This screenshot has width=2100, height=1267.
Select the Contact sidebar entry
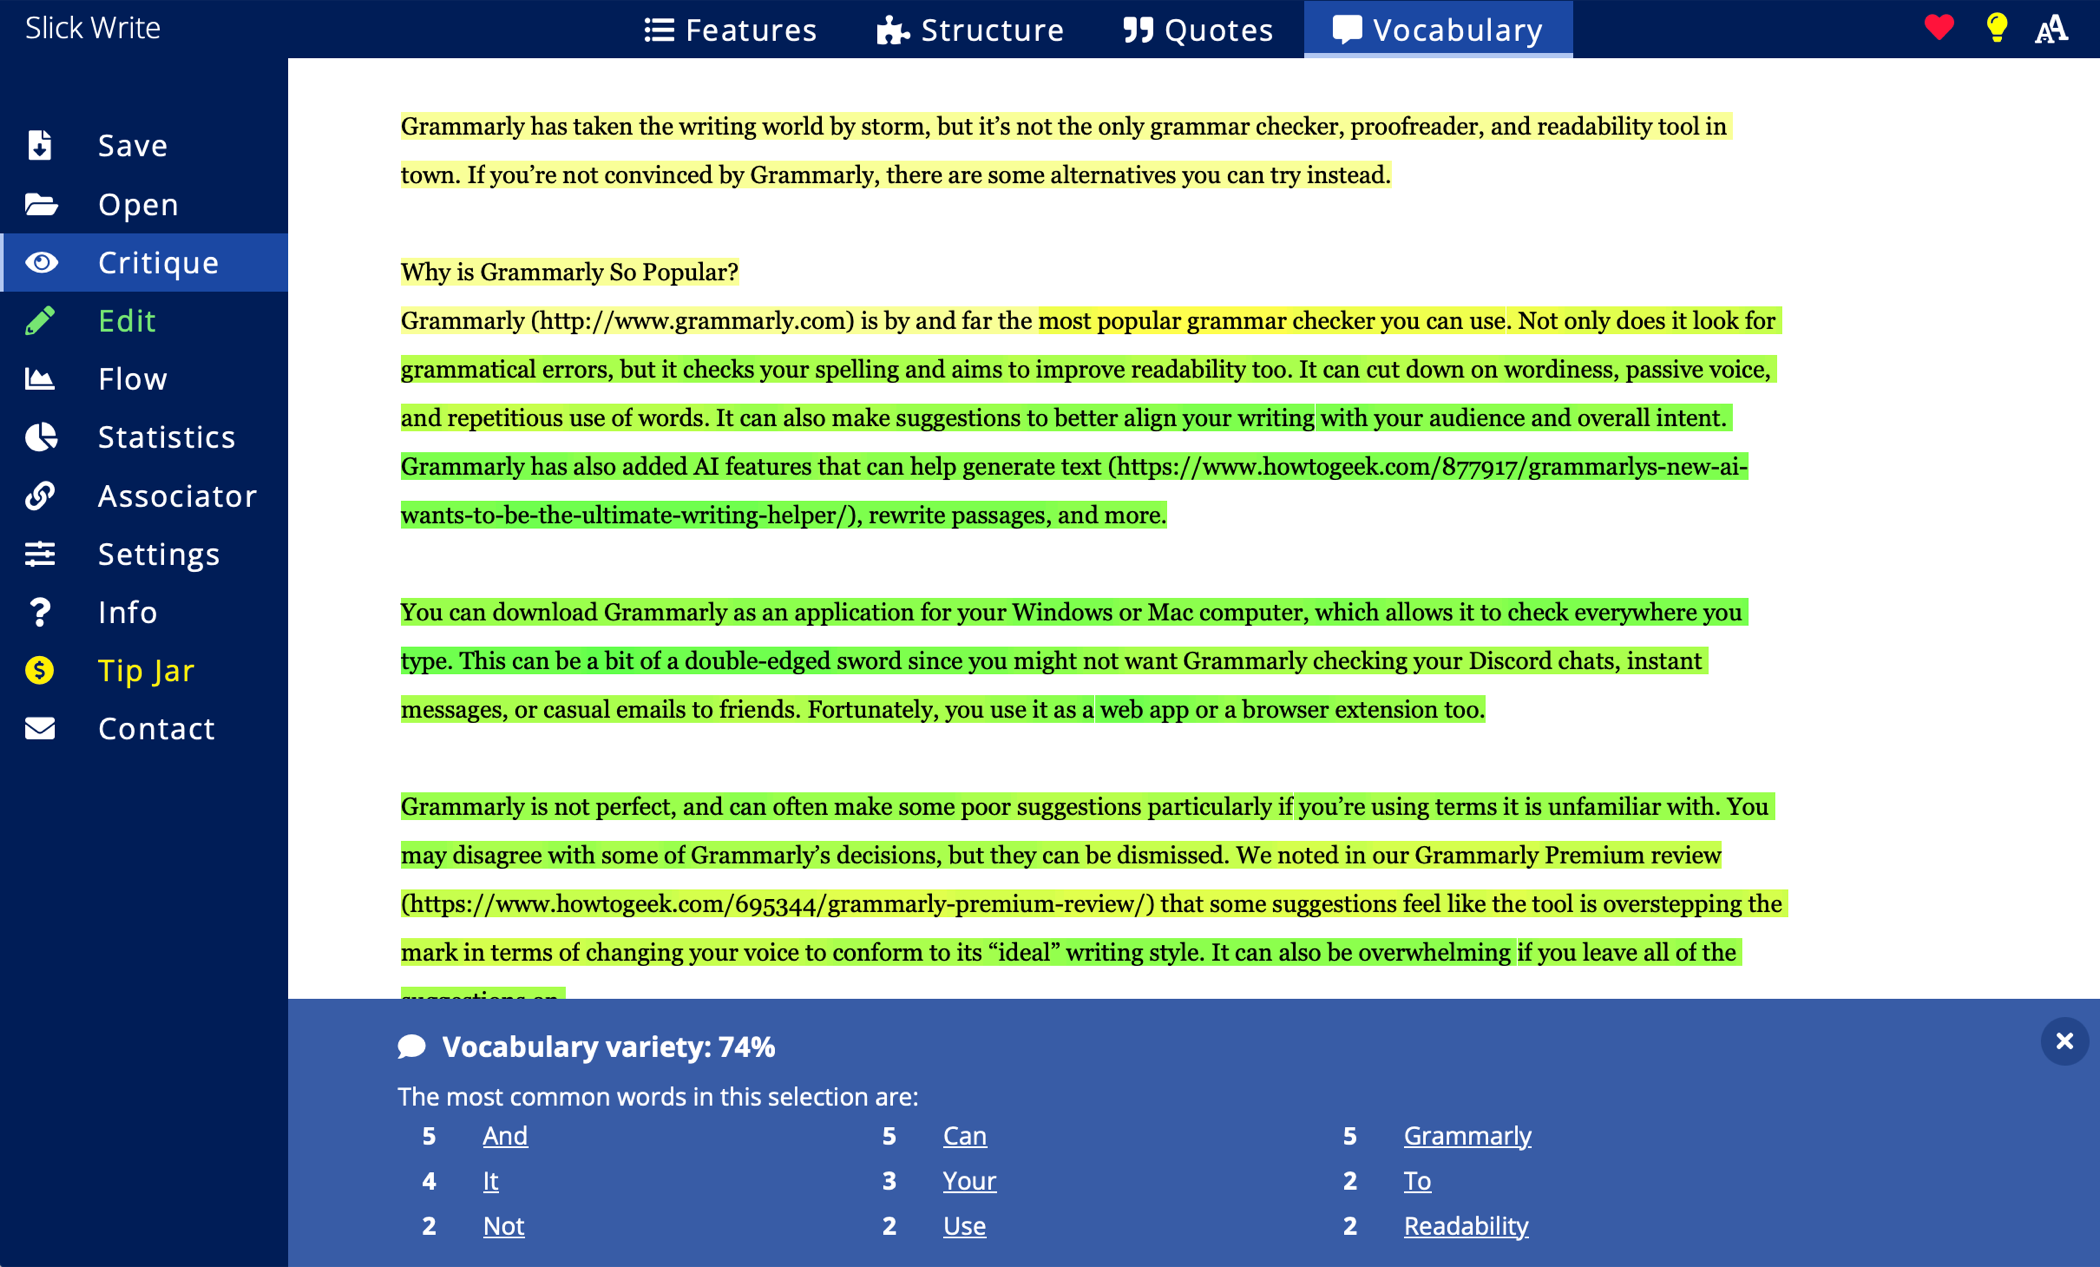[156, 728]
